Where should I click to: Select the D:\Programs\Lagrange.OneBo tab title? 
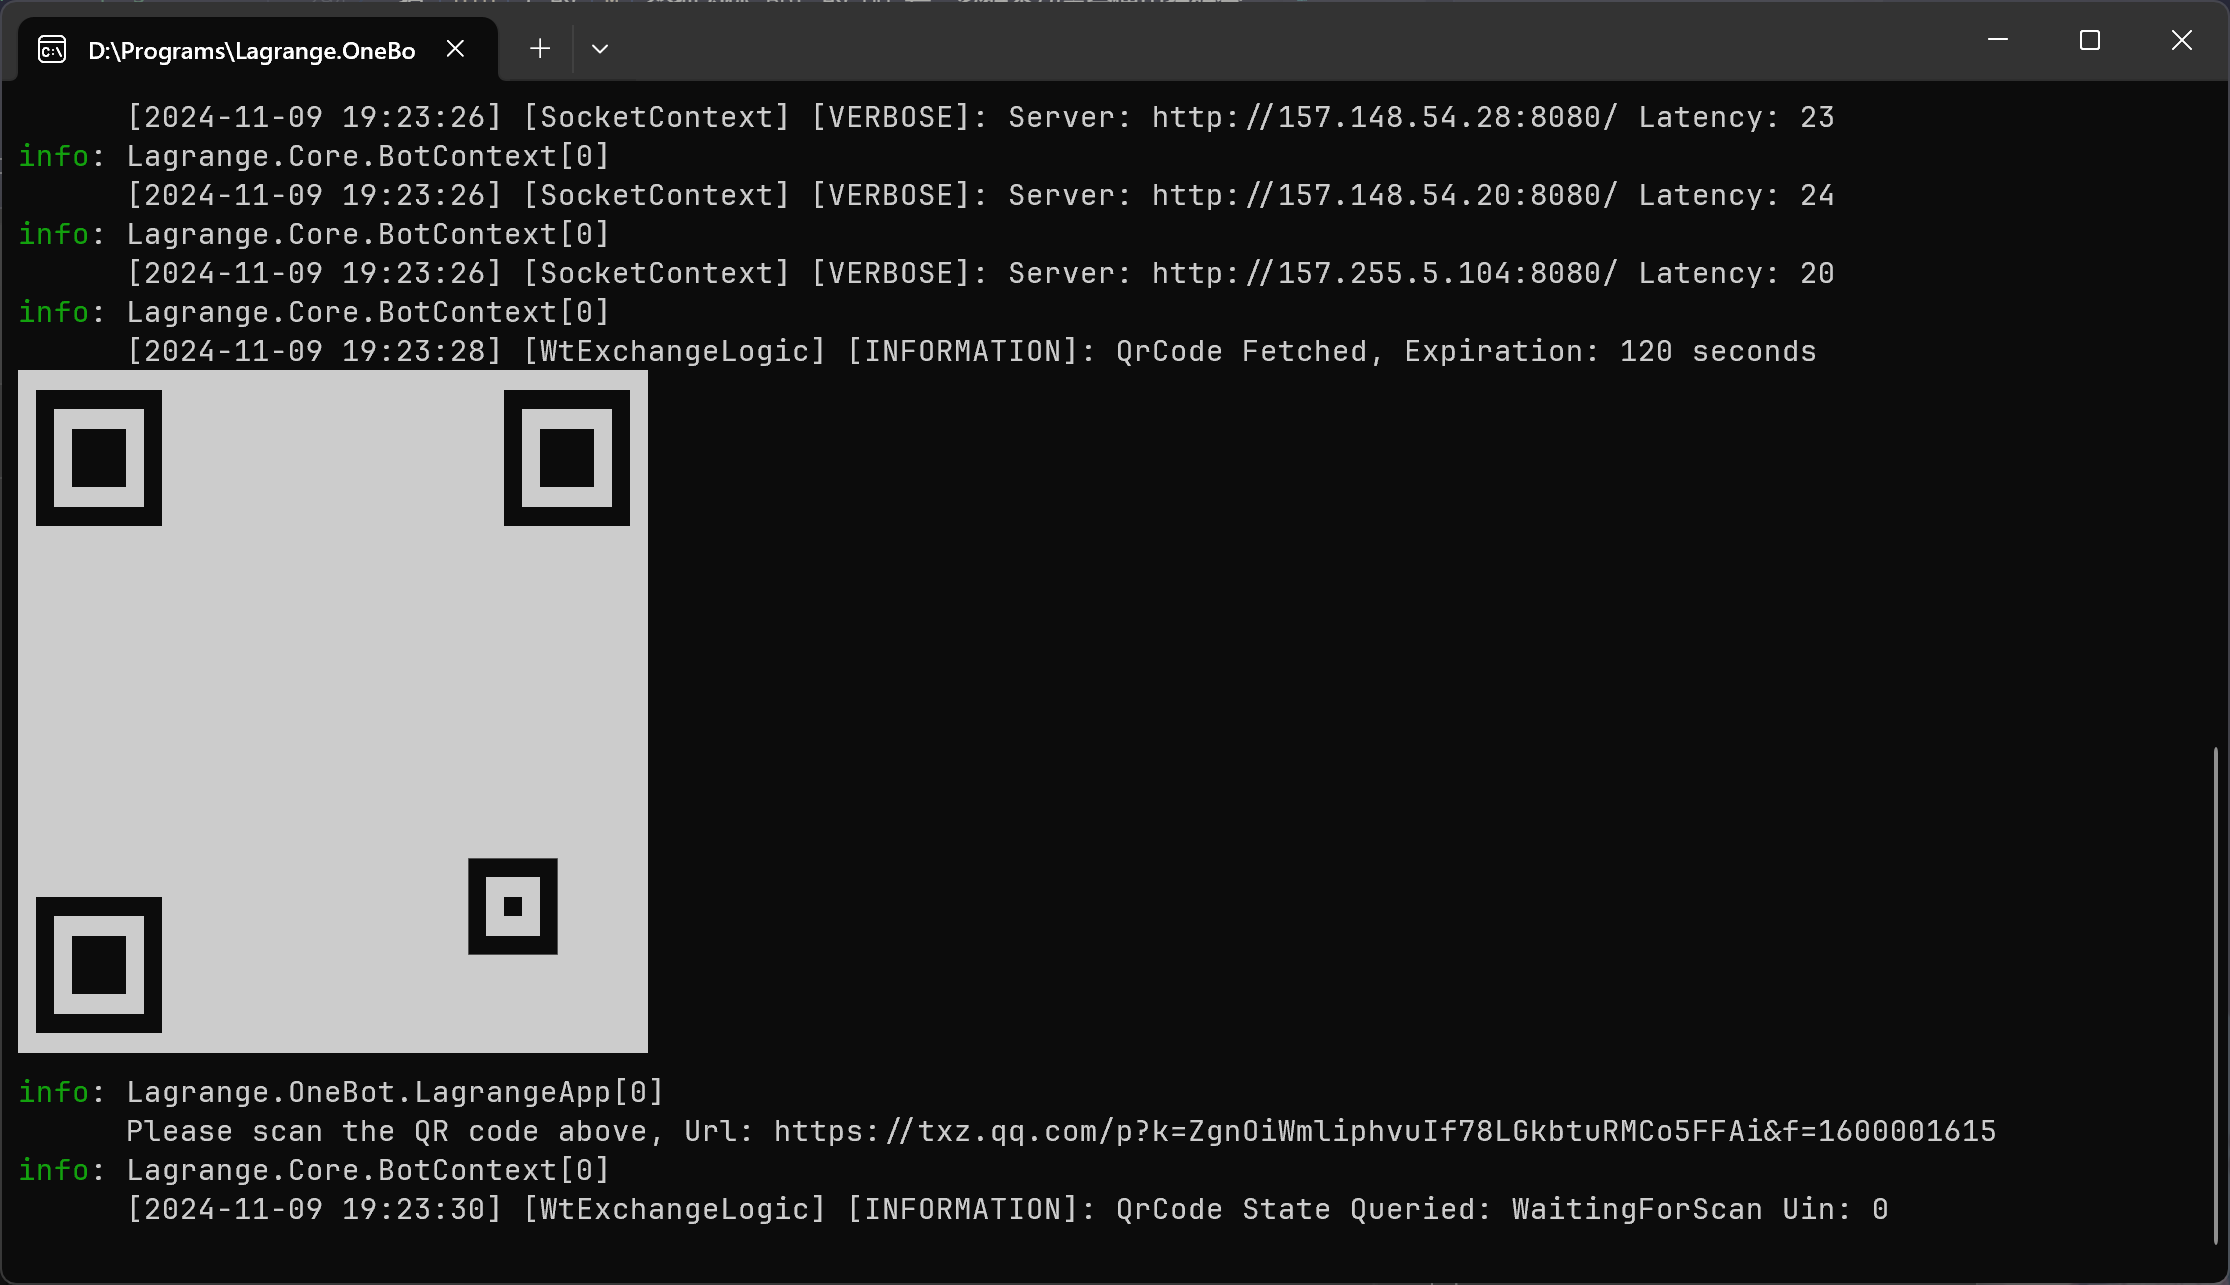[x=251, y=51]
